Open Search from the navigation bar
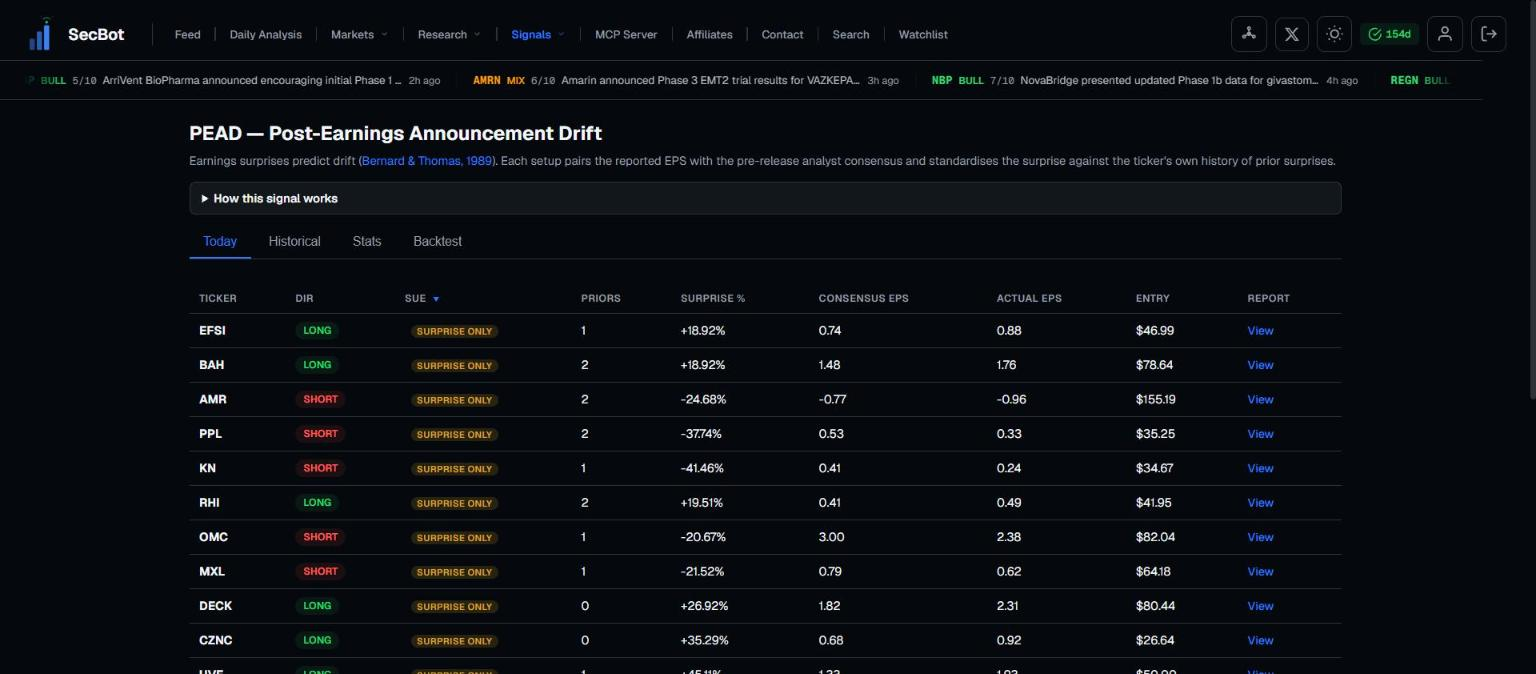Image resolution: width=1536 pixels, height=674 pixels. (x=851, y=34)
